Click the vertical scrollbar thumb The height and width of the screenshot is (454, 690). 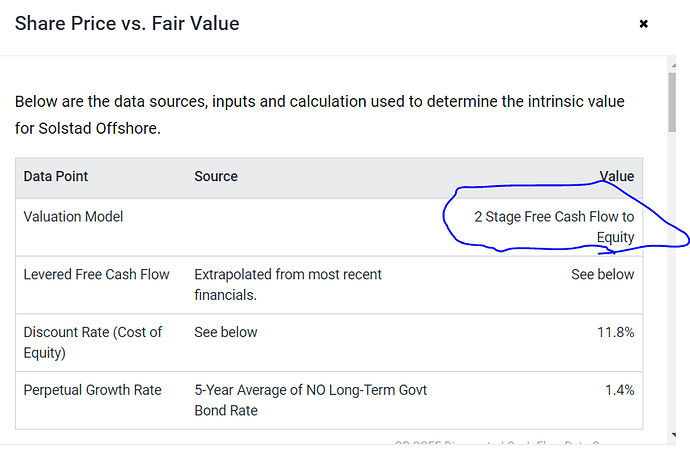672,102
